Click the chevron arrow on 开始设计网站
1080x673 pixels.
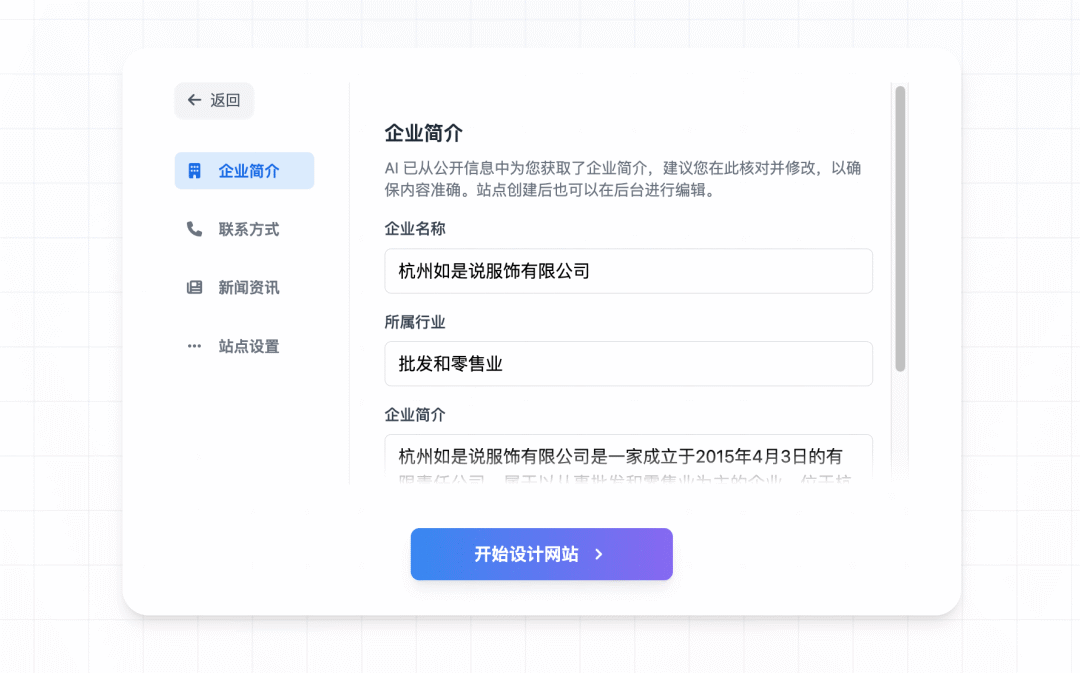[x=599, y=554]
